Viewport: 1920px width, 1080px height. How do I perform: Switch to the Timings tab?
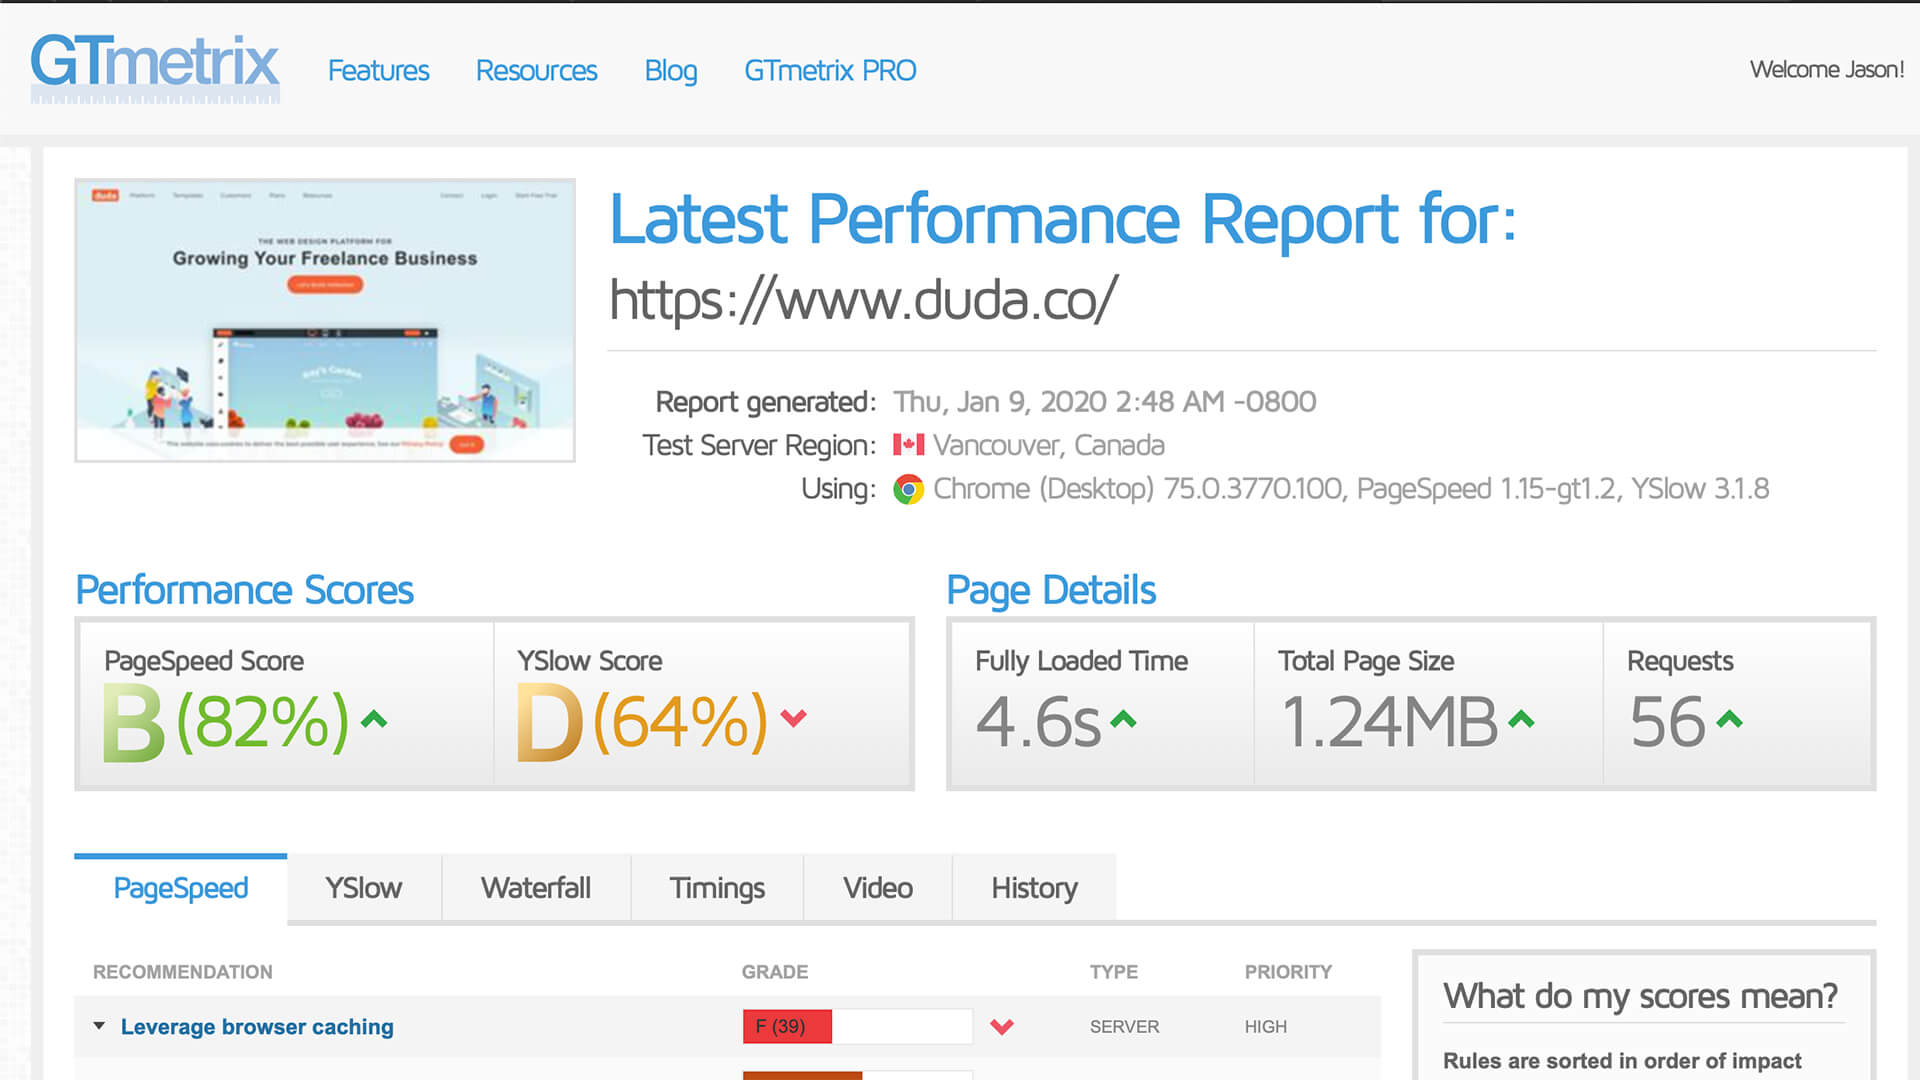[717, 888]
